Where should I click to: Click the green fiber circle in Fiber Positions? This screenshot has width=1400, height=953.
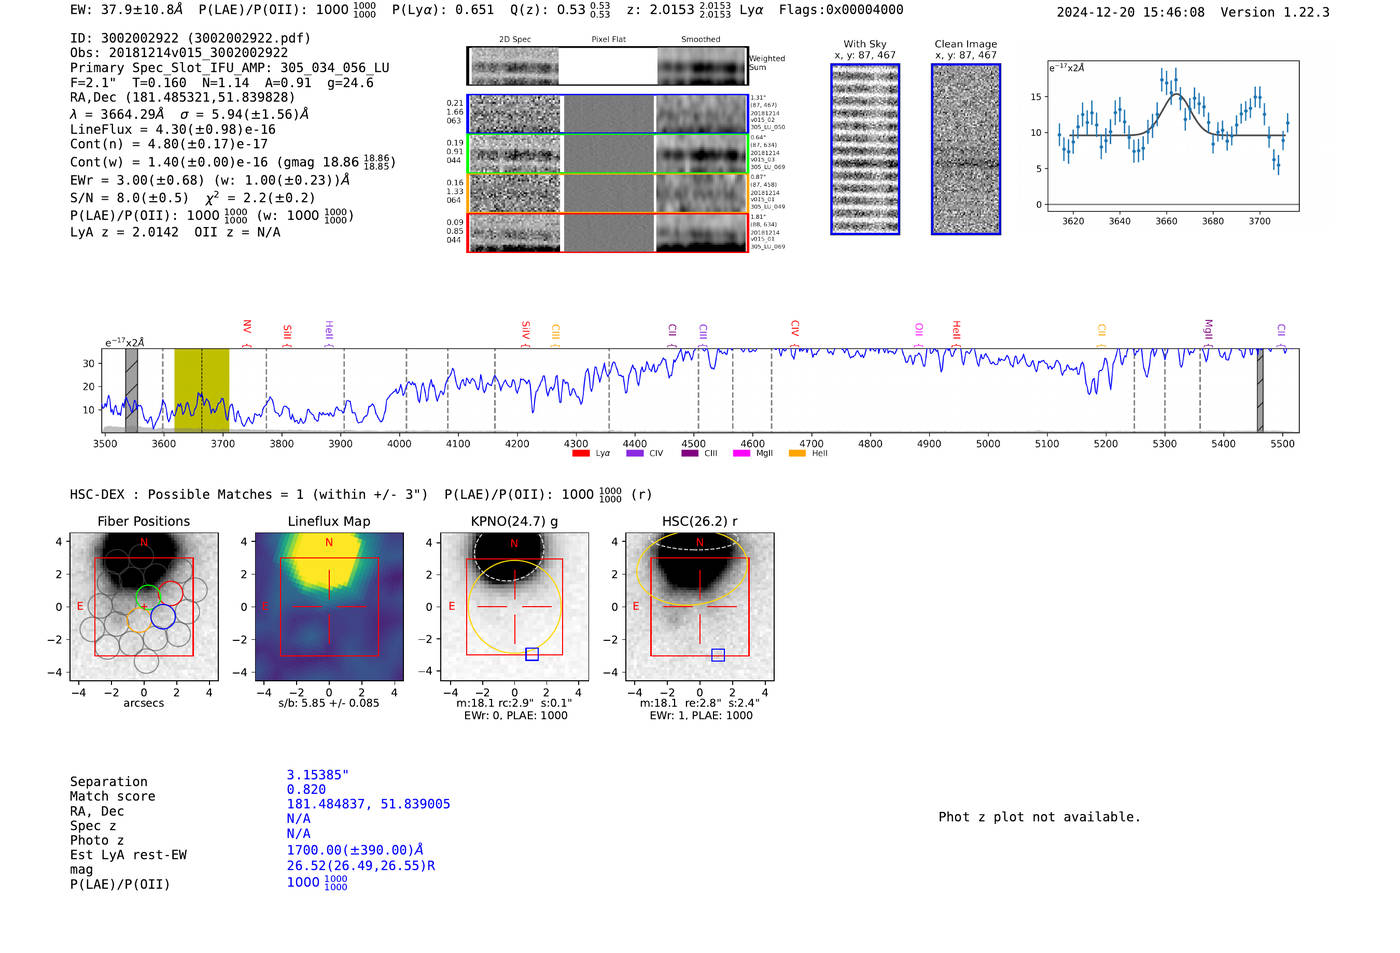[148, 596]
